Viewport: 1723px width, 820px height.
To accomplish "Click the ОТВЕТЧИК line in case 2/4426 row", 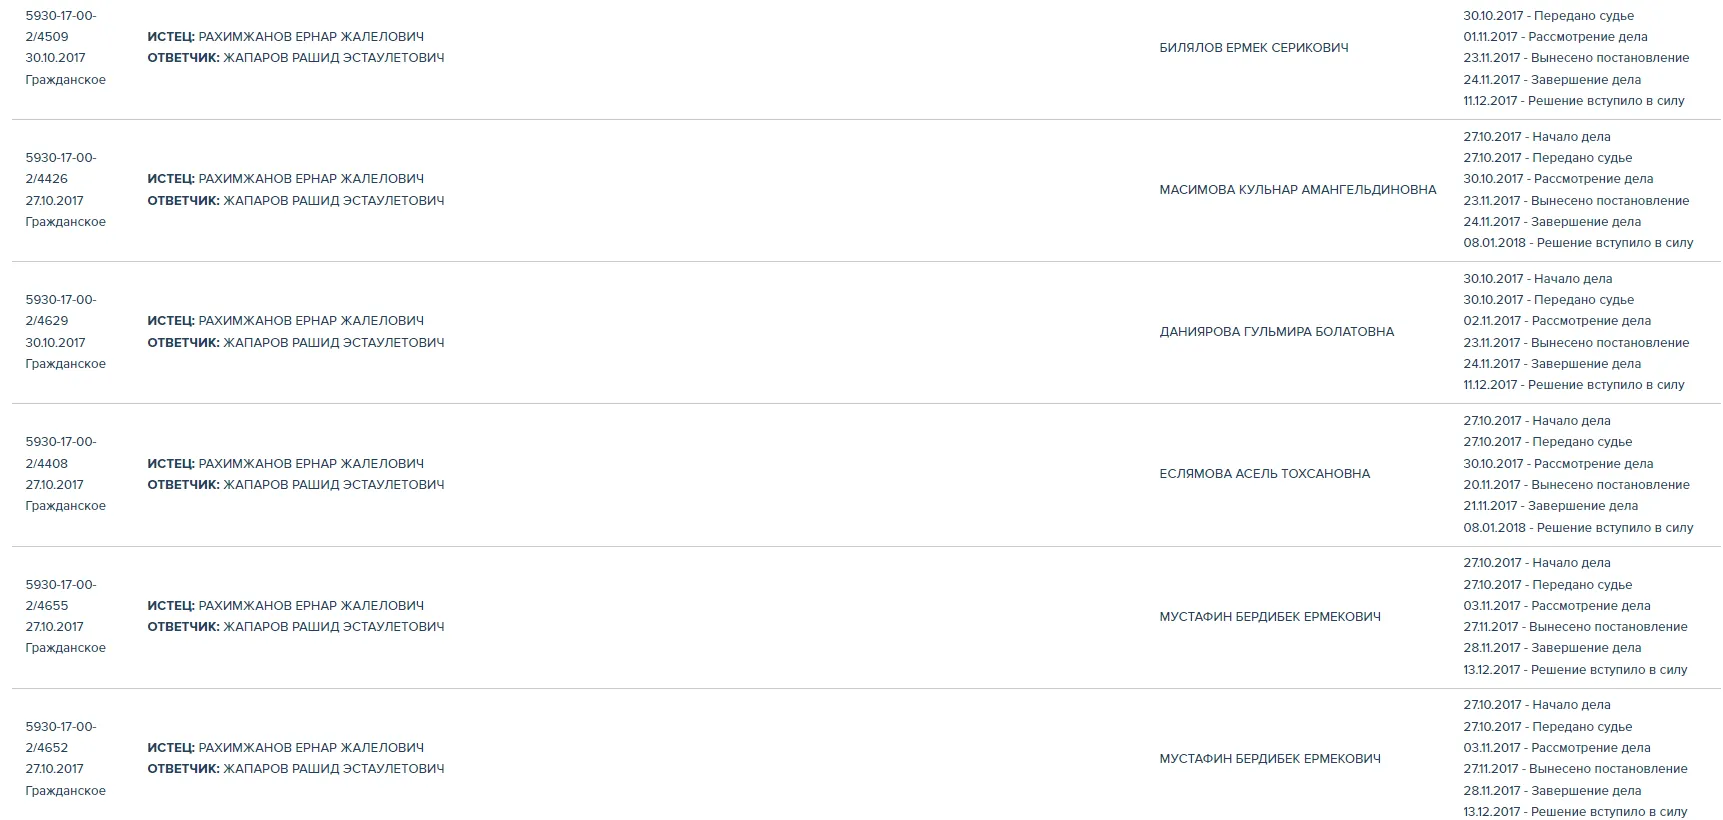I will click(295, 200).
